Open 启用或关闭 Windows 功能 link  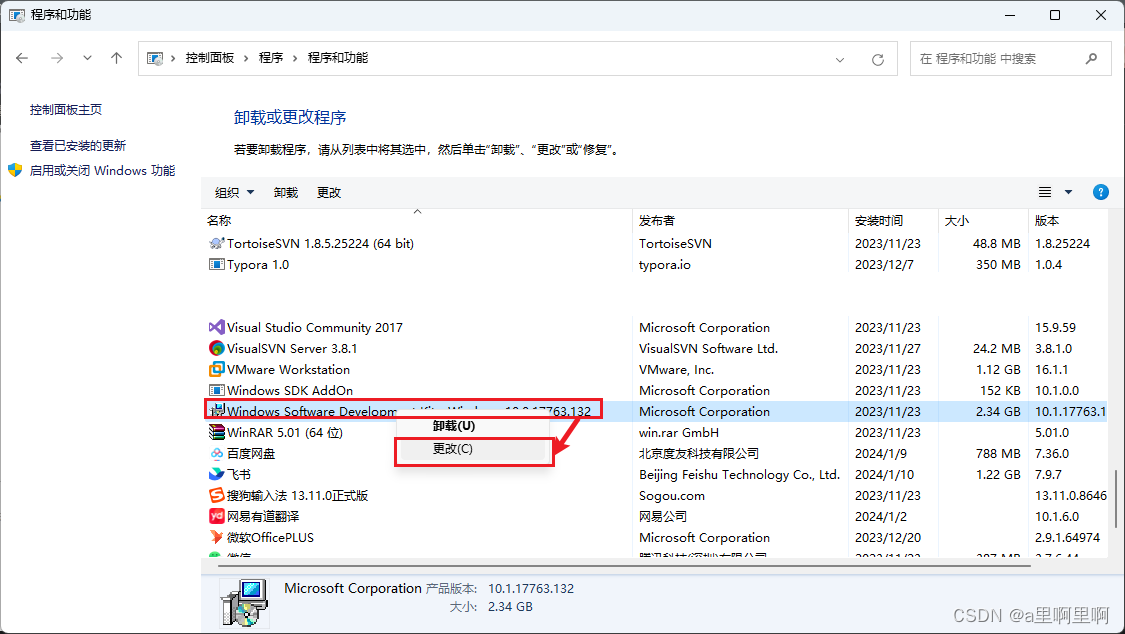tap(103, 171)
